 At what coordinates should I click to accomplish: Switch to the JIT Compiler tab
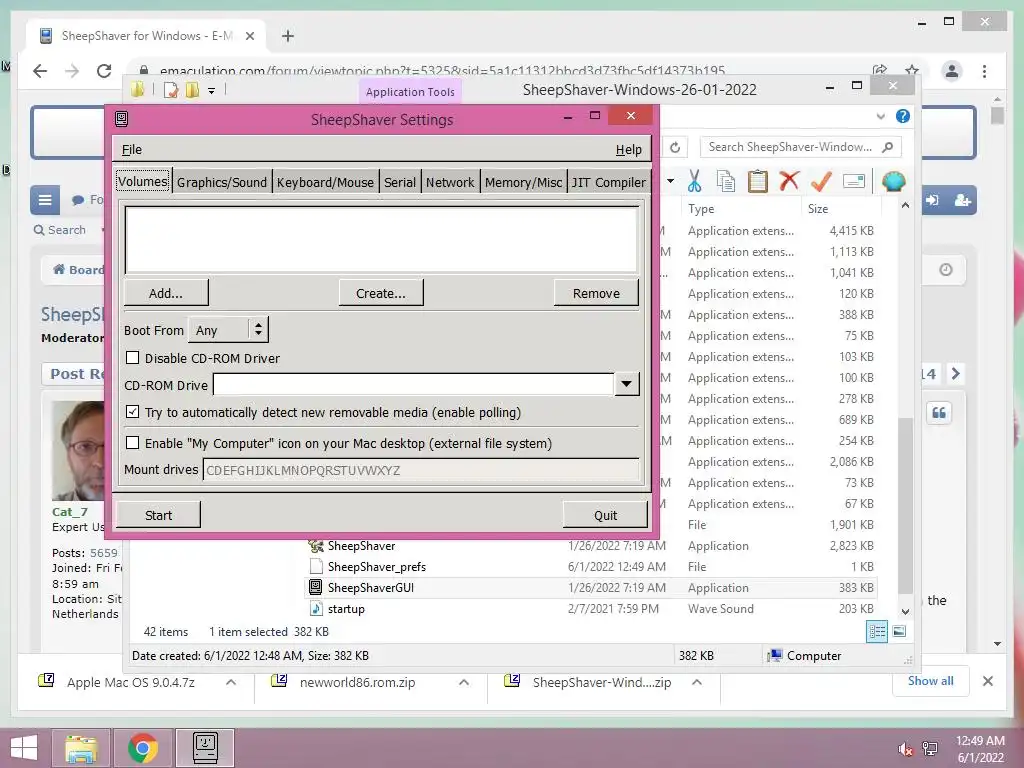pos(609,182)
